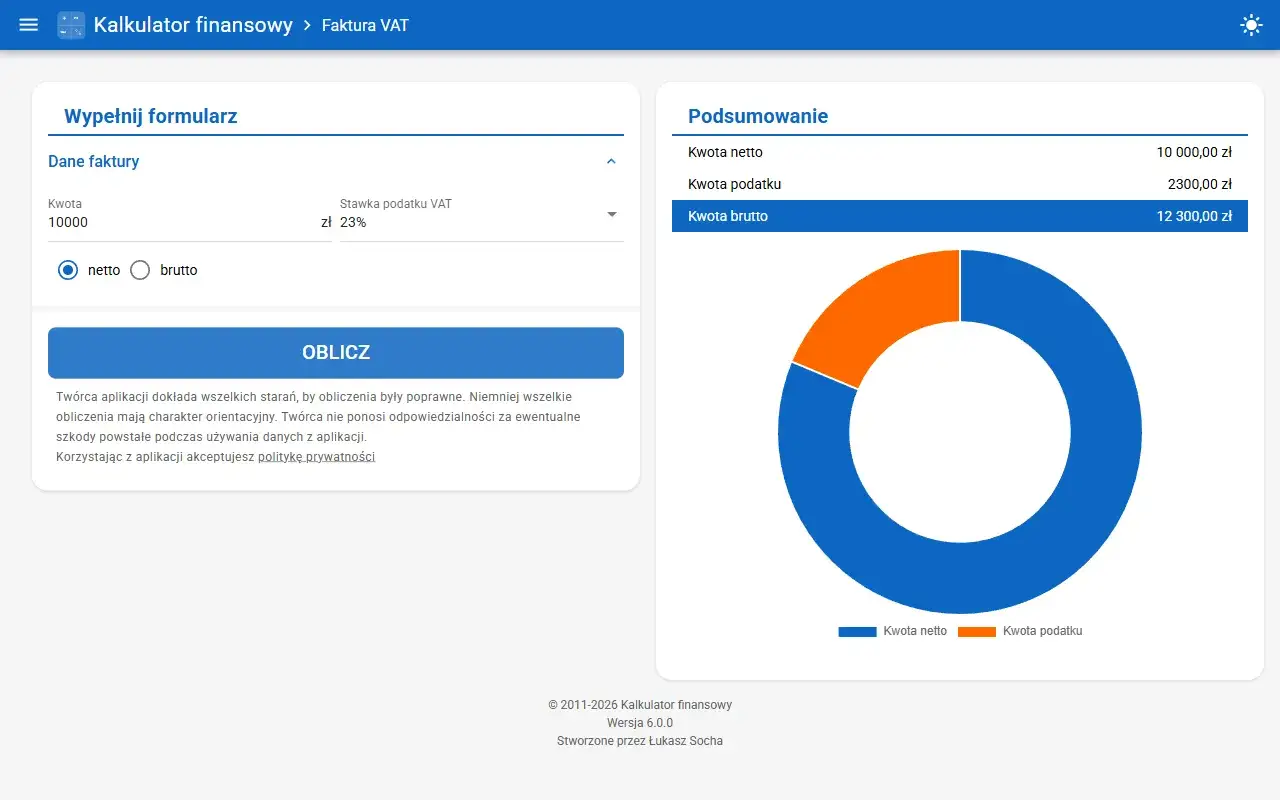Click the Kalkulator finansowy header title
This screenshot has height=800, width=1280.
coord(193,25)
